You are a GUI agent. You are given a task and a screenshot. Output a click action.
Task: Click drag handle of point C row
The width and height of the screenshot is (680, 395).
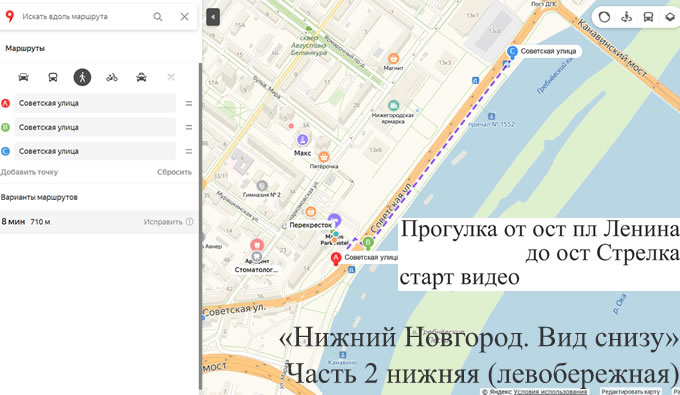189,151
